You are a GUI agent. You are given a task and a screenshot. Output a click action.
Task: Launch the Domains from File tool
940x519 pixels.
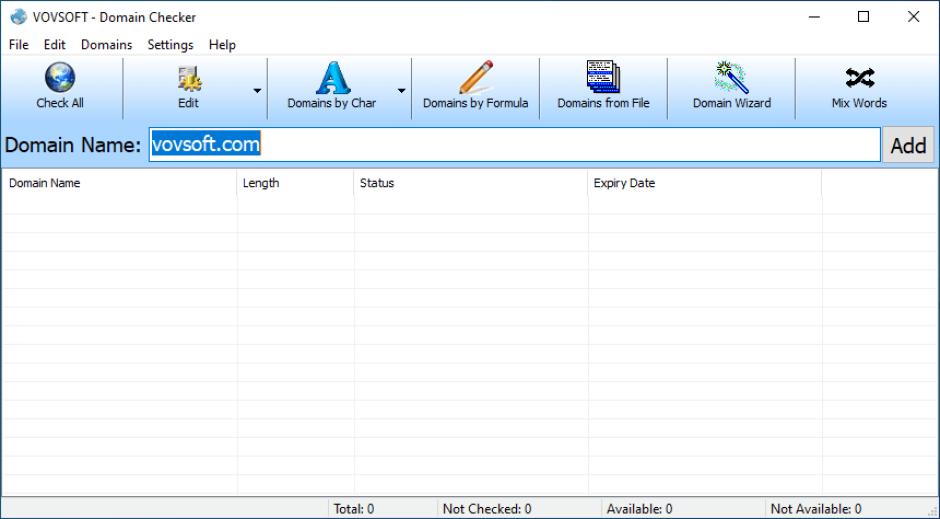(x=603, y=87)
